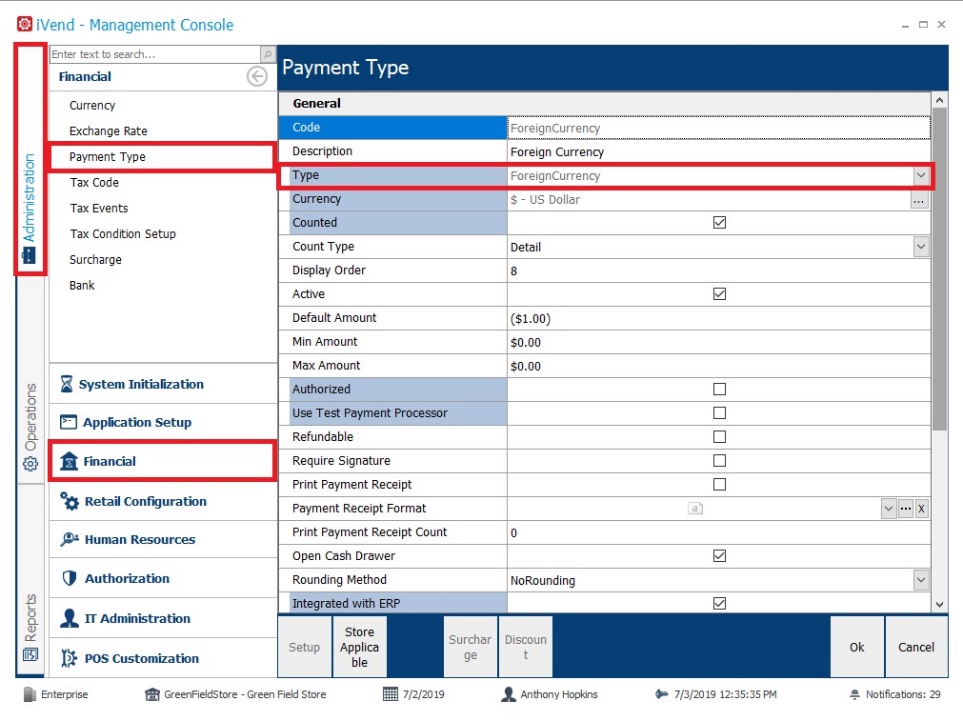Click the key icon beside 7/3/2019 timestamp
Viewport: 963px width, 721px height.
(x=661, y=694)
